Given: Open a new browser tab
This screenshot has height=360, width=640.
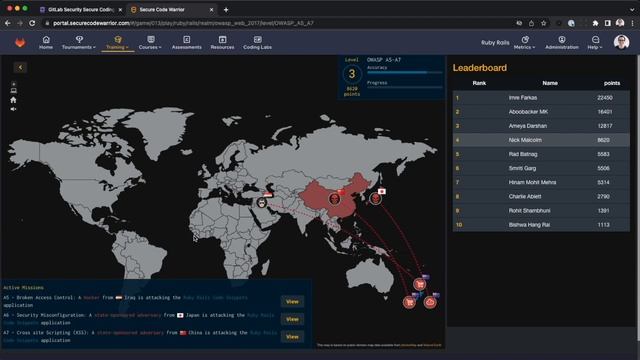Looking at the screenshot, I should click(x=226, y=9).
